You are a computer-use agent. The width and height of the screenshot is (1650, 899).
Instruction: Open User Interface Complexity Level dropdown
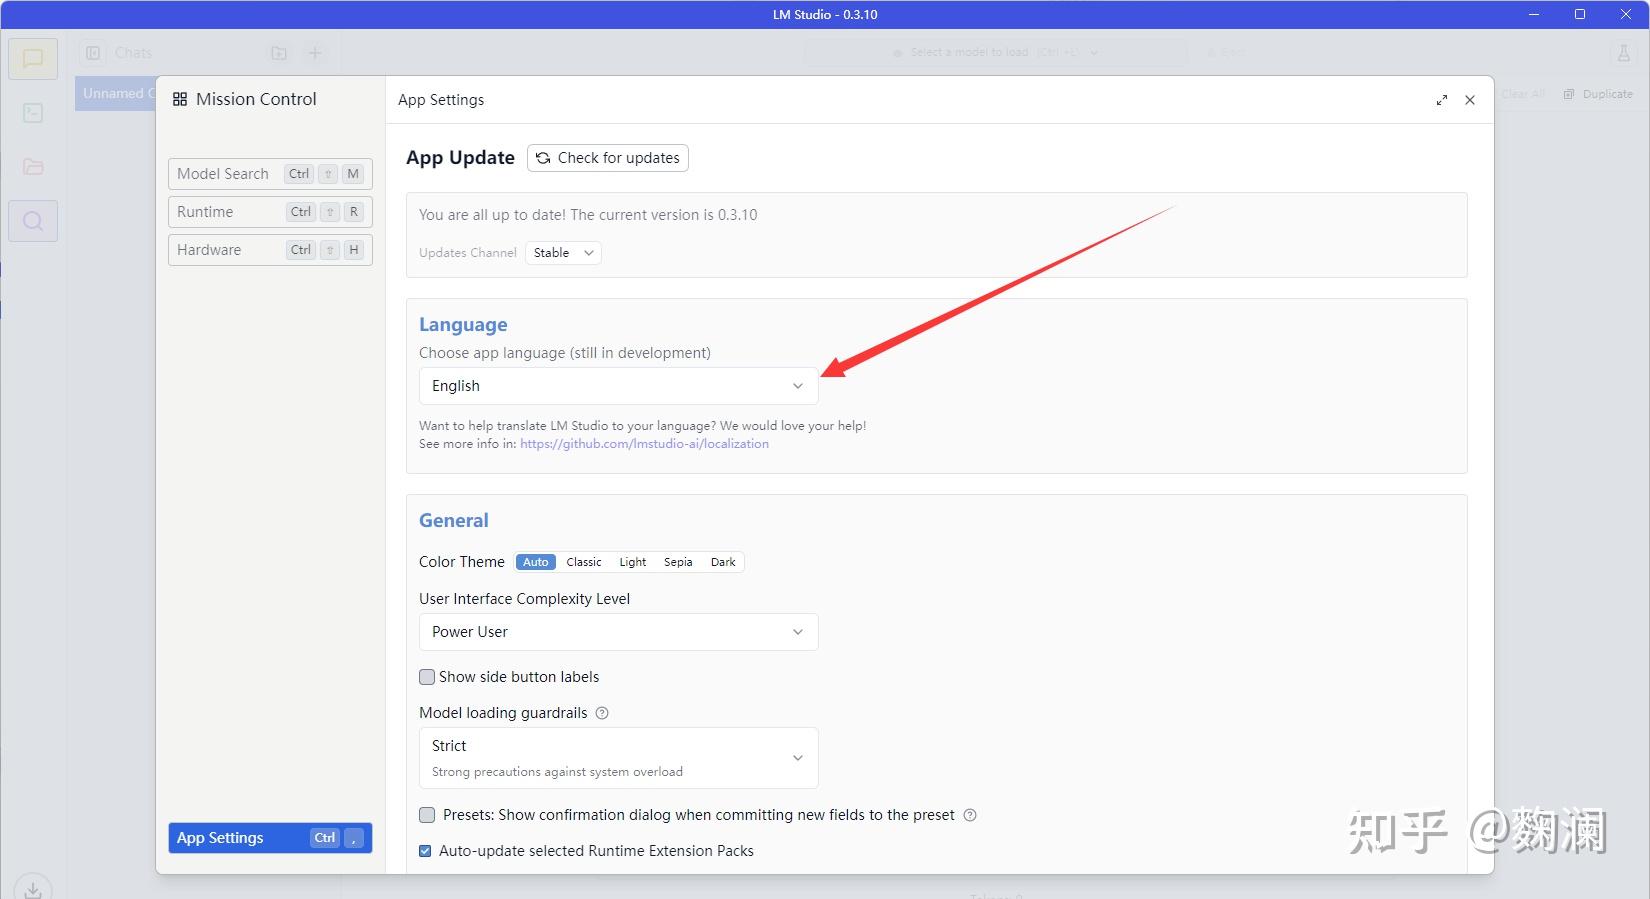click(618, 632)
